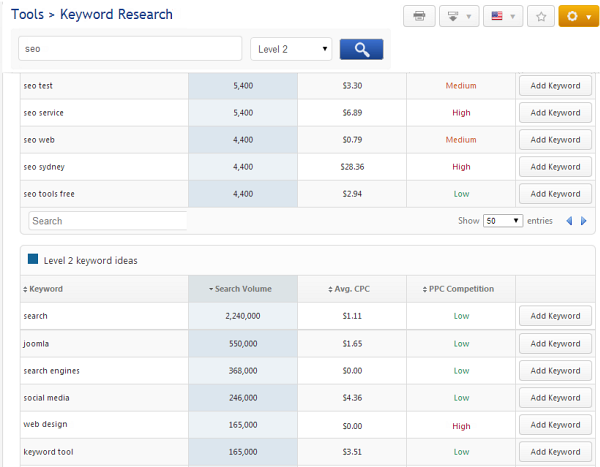Click the blue square beside Level 2 keyword ideas
600x467 pixels.
[33, 260]
